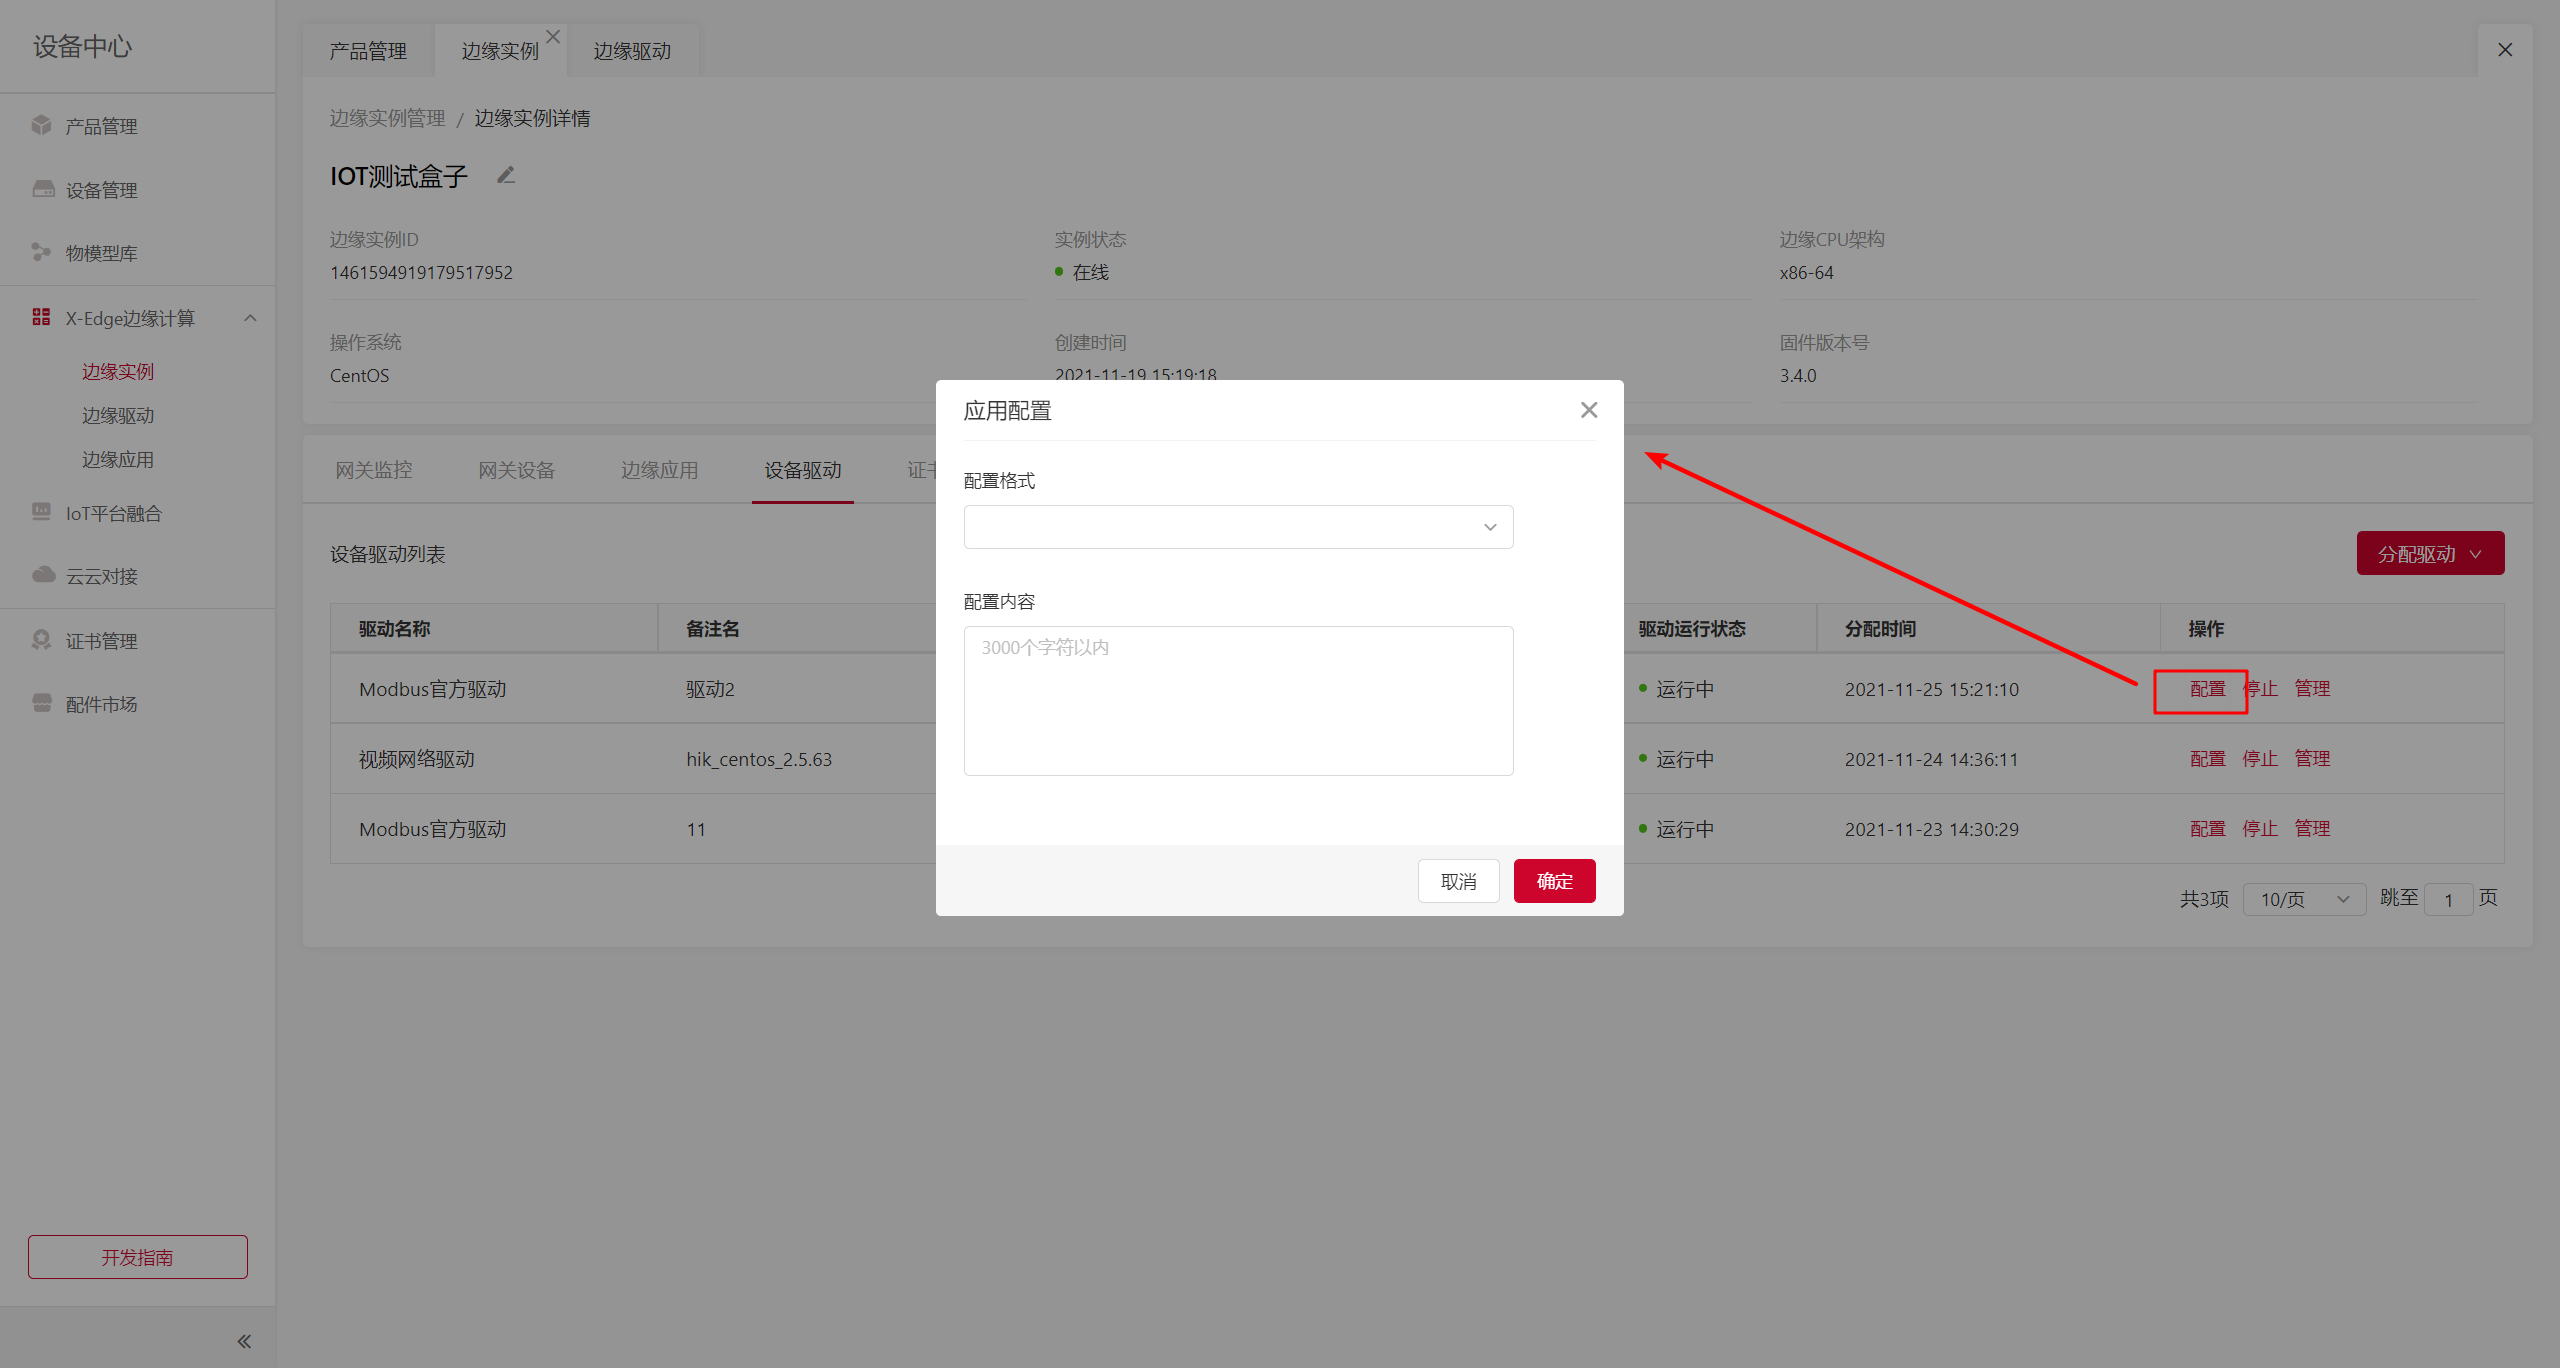Screen dimensions: 2560x1368
Task: Switch to the 边缘驱动 top tab
Action: point(631,51)
